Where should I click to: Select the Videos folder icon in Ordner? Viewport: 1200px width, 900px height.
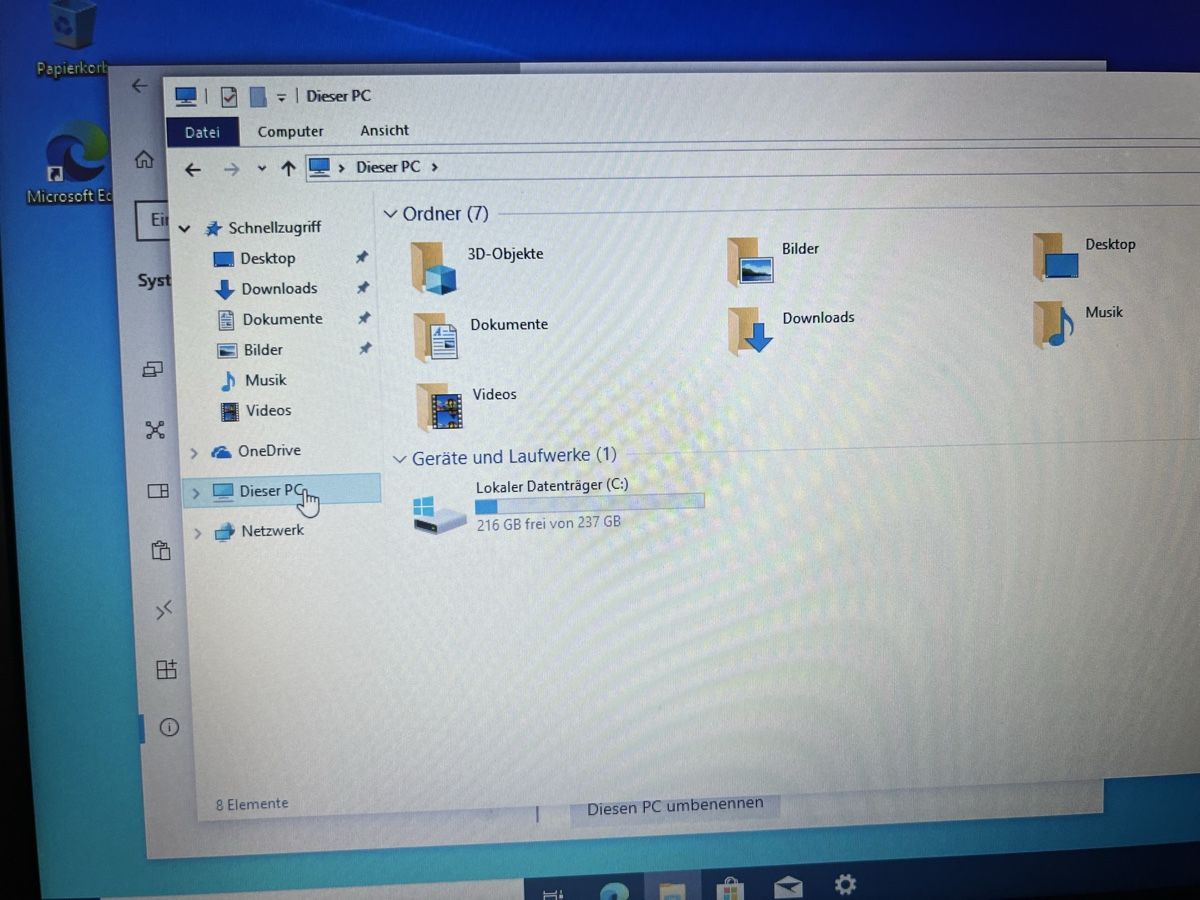tap(439, 407)
